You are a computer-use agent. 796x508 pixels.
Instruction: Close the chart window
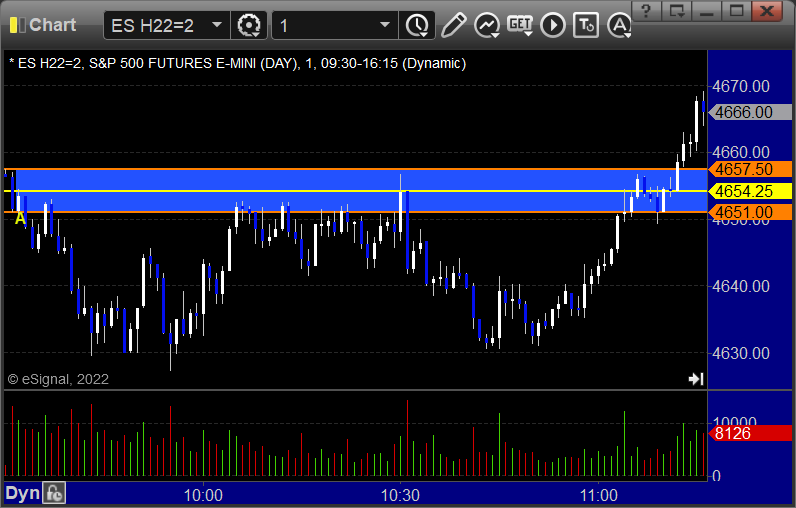[x=767, y=10]
